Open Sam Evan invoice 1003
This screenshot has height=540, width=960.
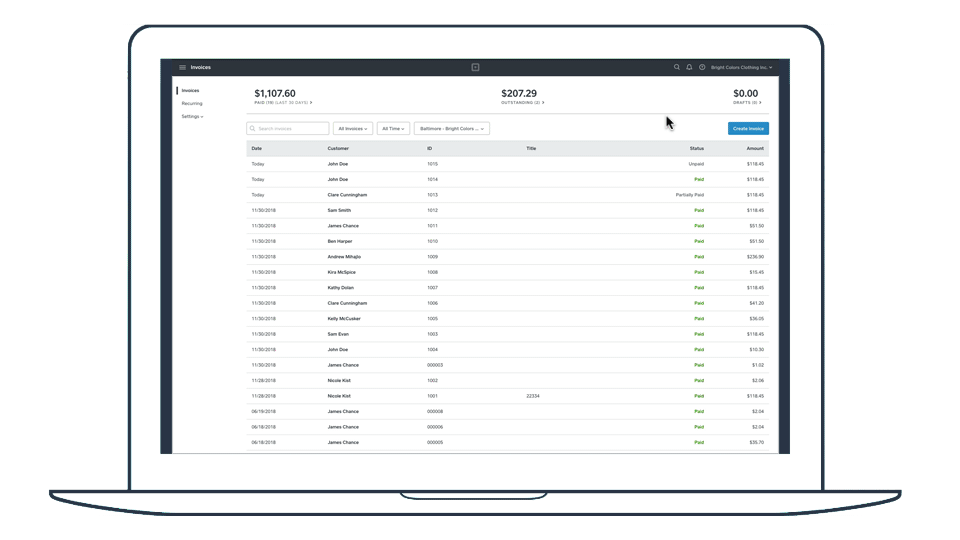coord(508,334)
